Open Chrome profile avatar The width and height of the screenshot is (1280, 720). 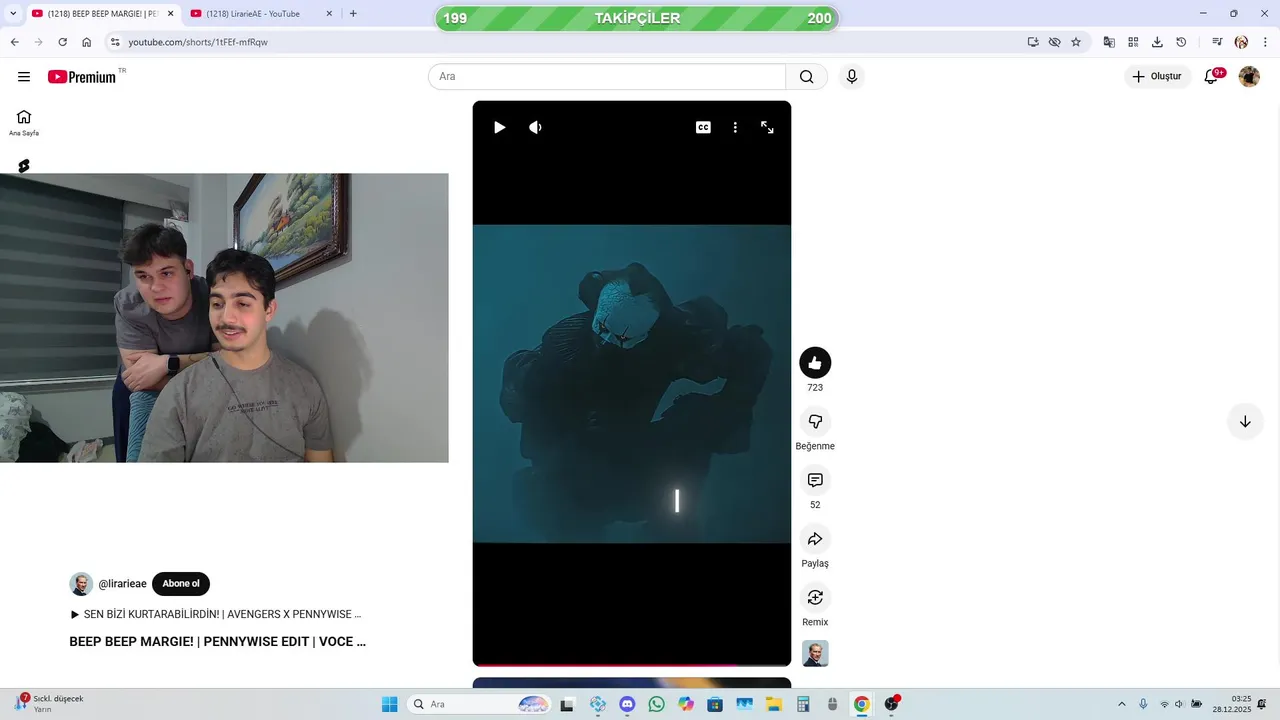point(1241,42)
